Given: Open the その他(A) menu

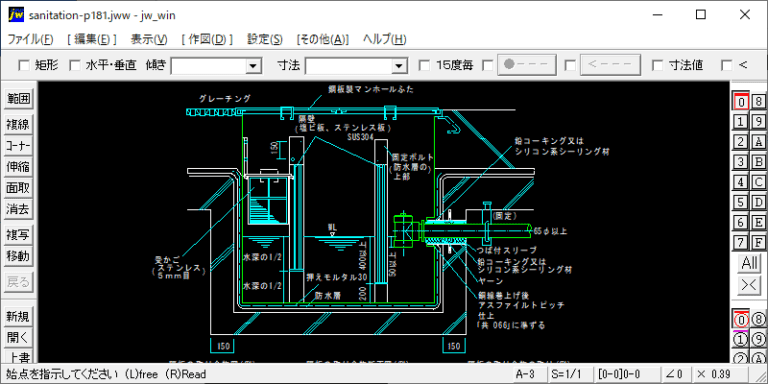Looking at the screenshot, I should [x=322, y=39].
